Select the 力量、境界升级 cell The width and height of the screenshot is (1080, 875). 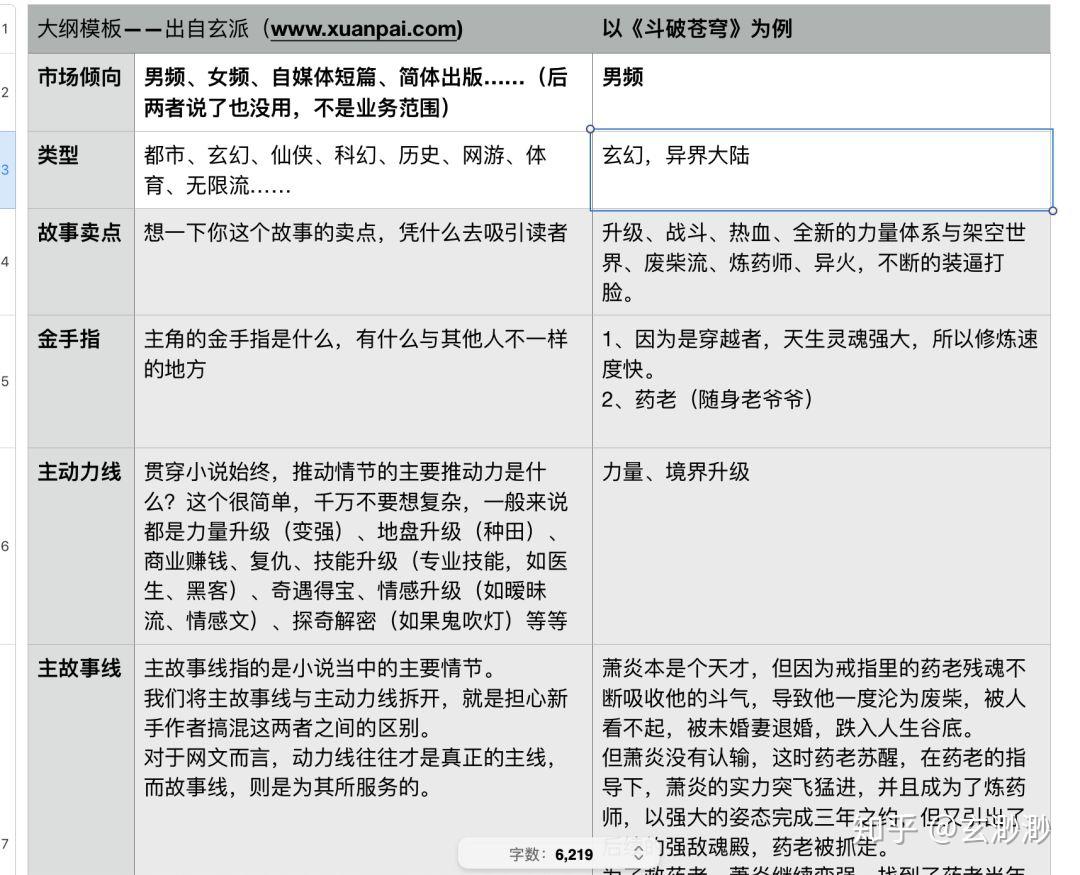point(821,546)
